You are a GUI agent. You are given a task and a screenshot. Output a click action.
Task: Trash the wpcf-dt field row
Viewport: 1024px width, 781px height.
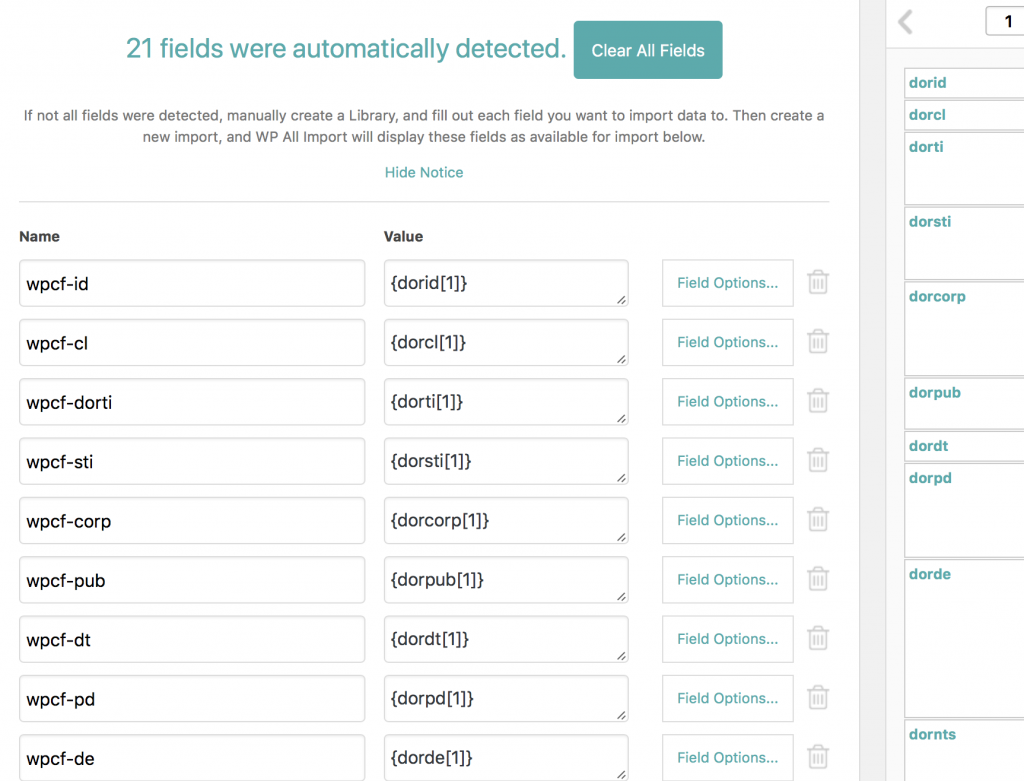818,639
